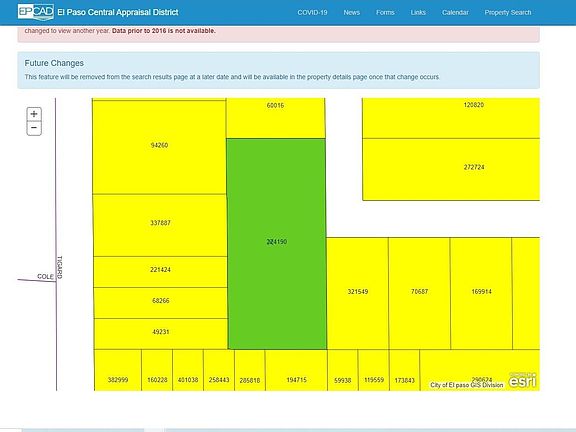Select parcel 94260
This screenshot has width=576, height=432.
click(159, 147)
